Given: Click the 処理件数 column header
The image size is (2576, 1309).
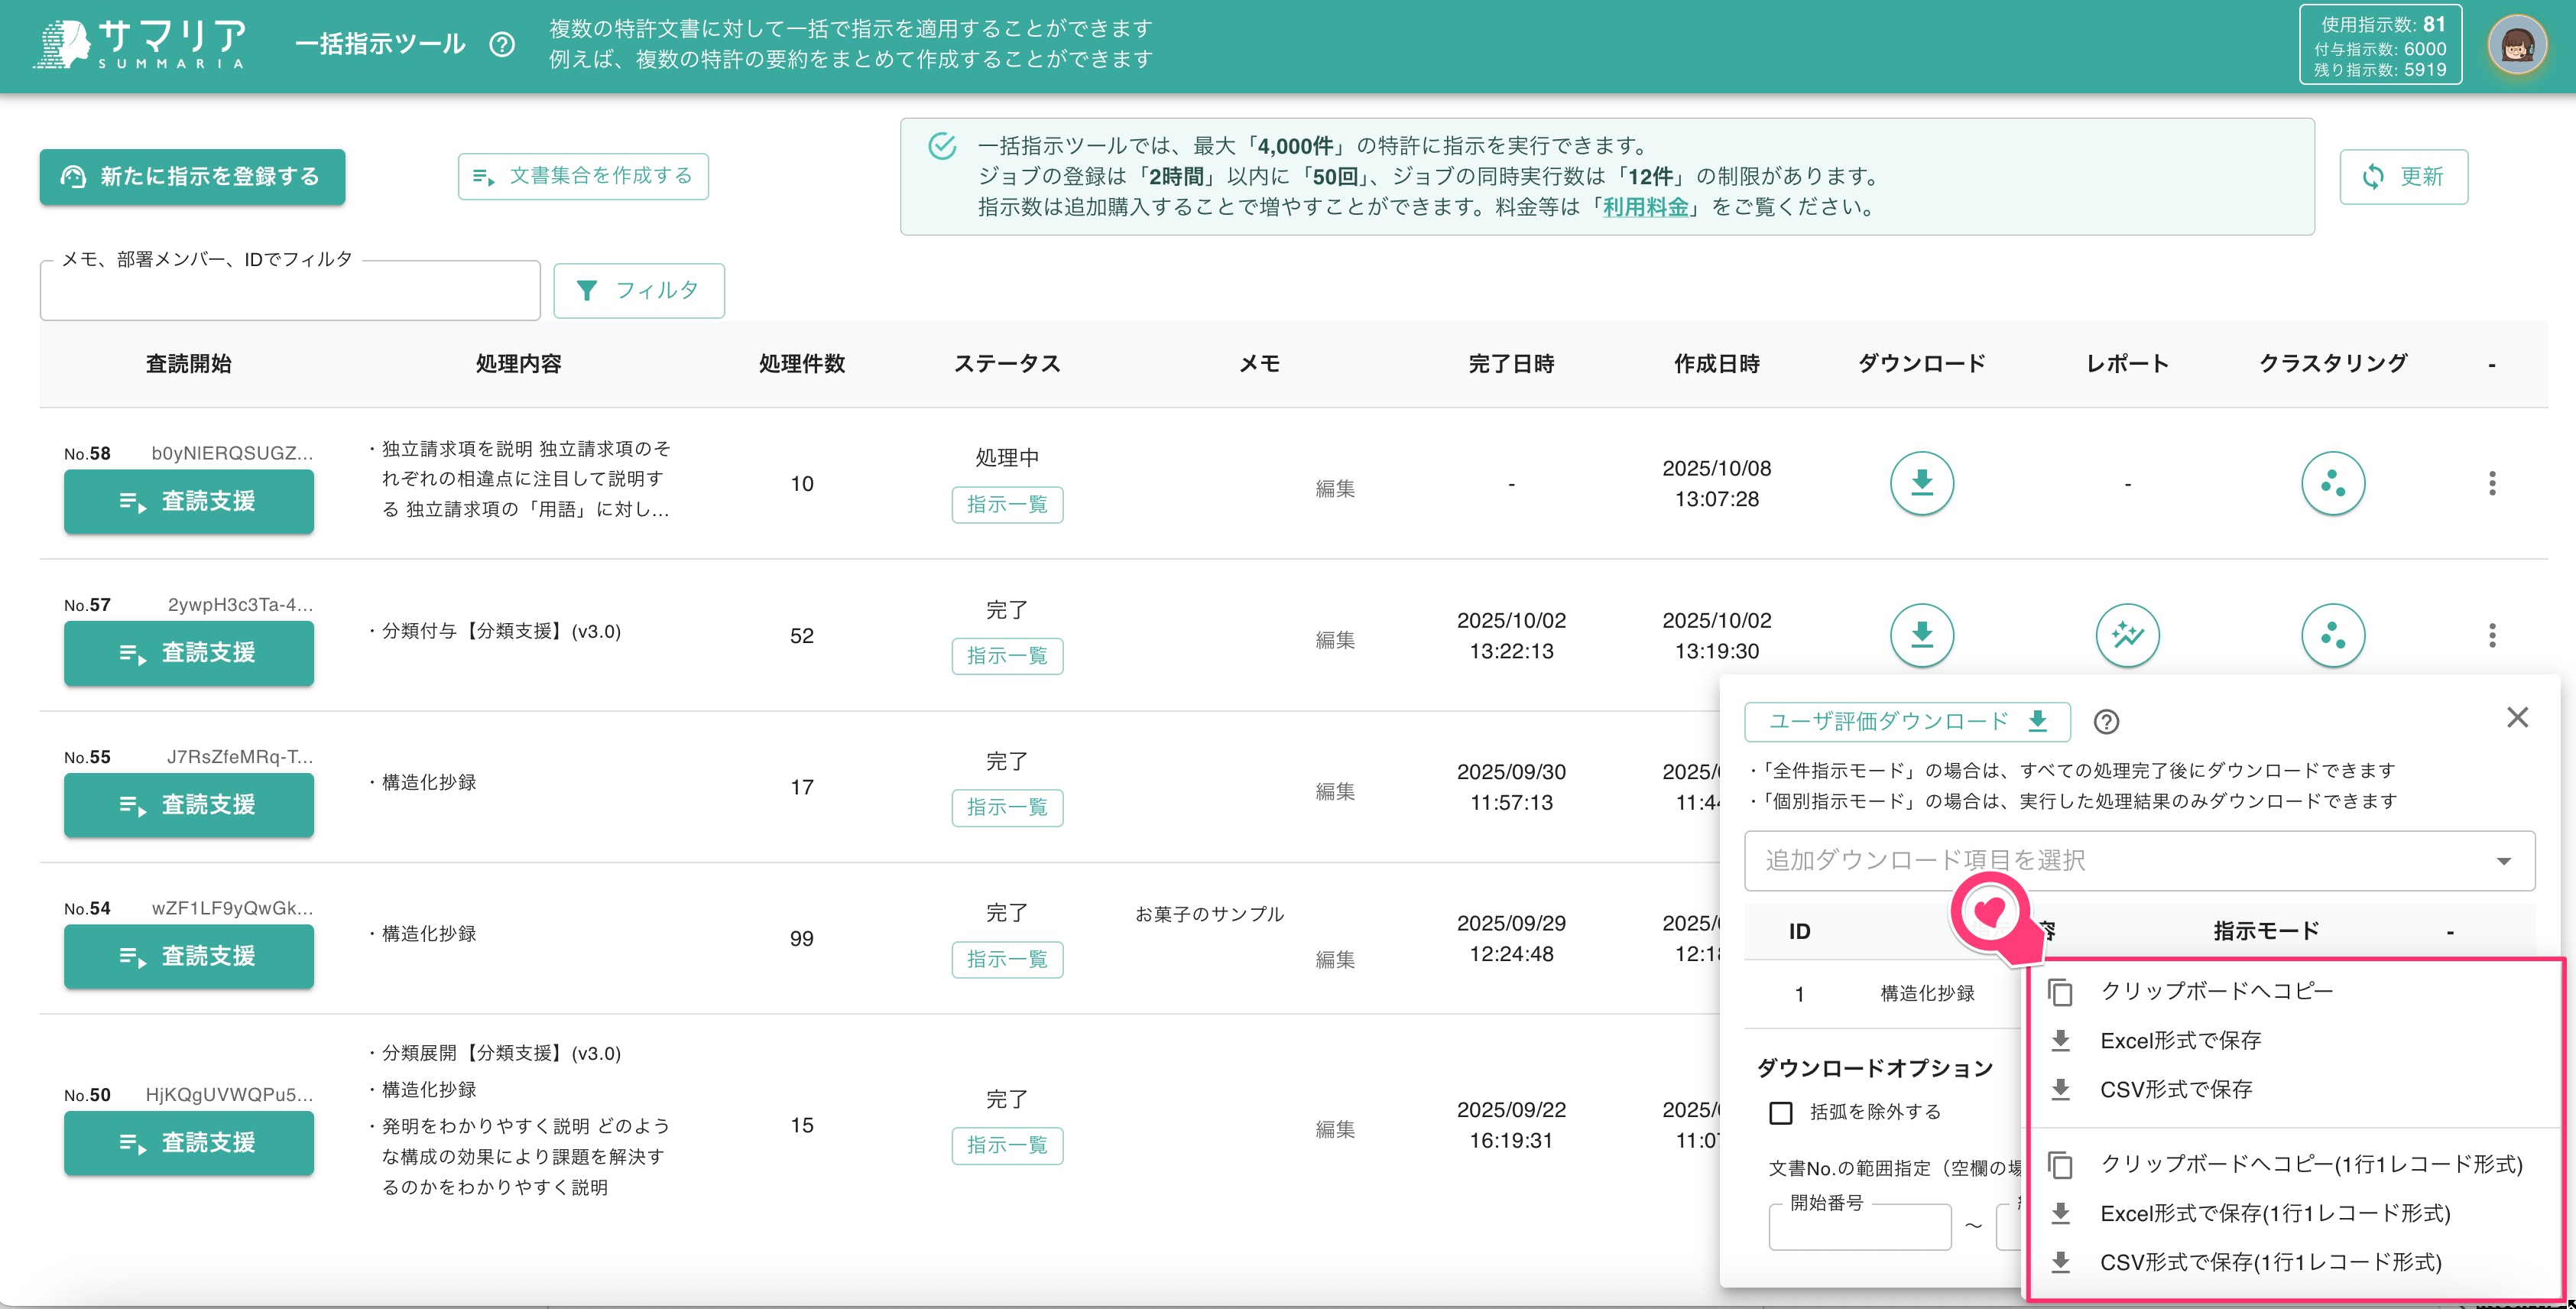Looking at the screenshot, I should 802,364.
